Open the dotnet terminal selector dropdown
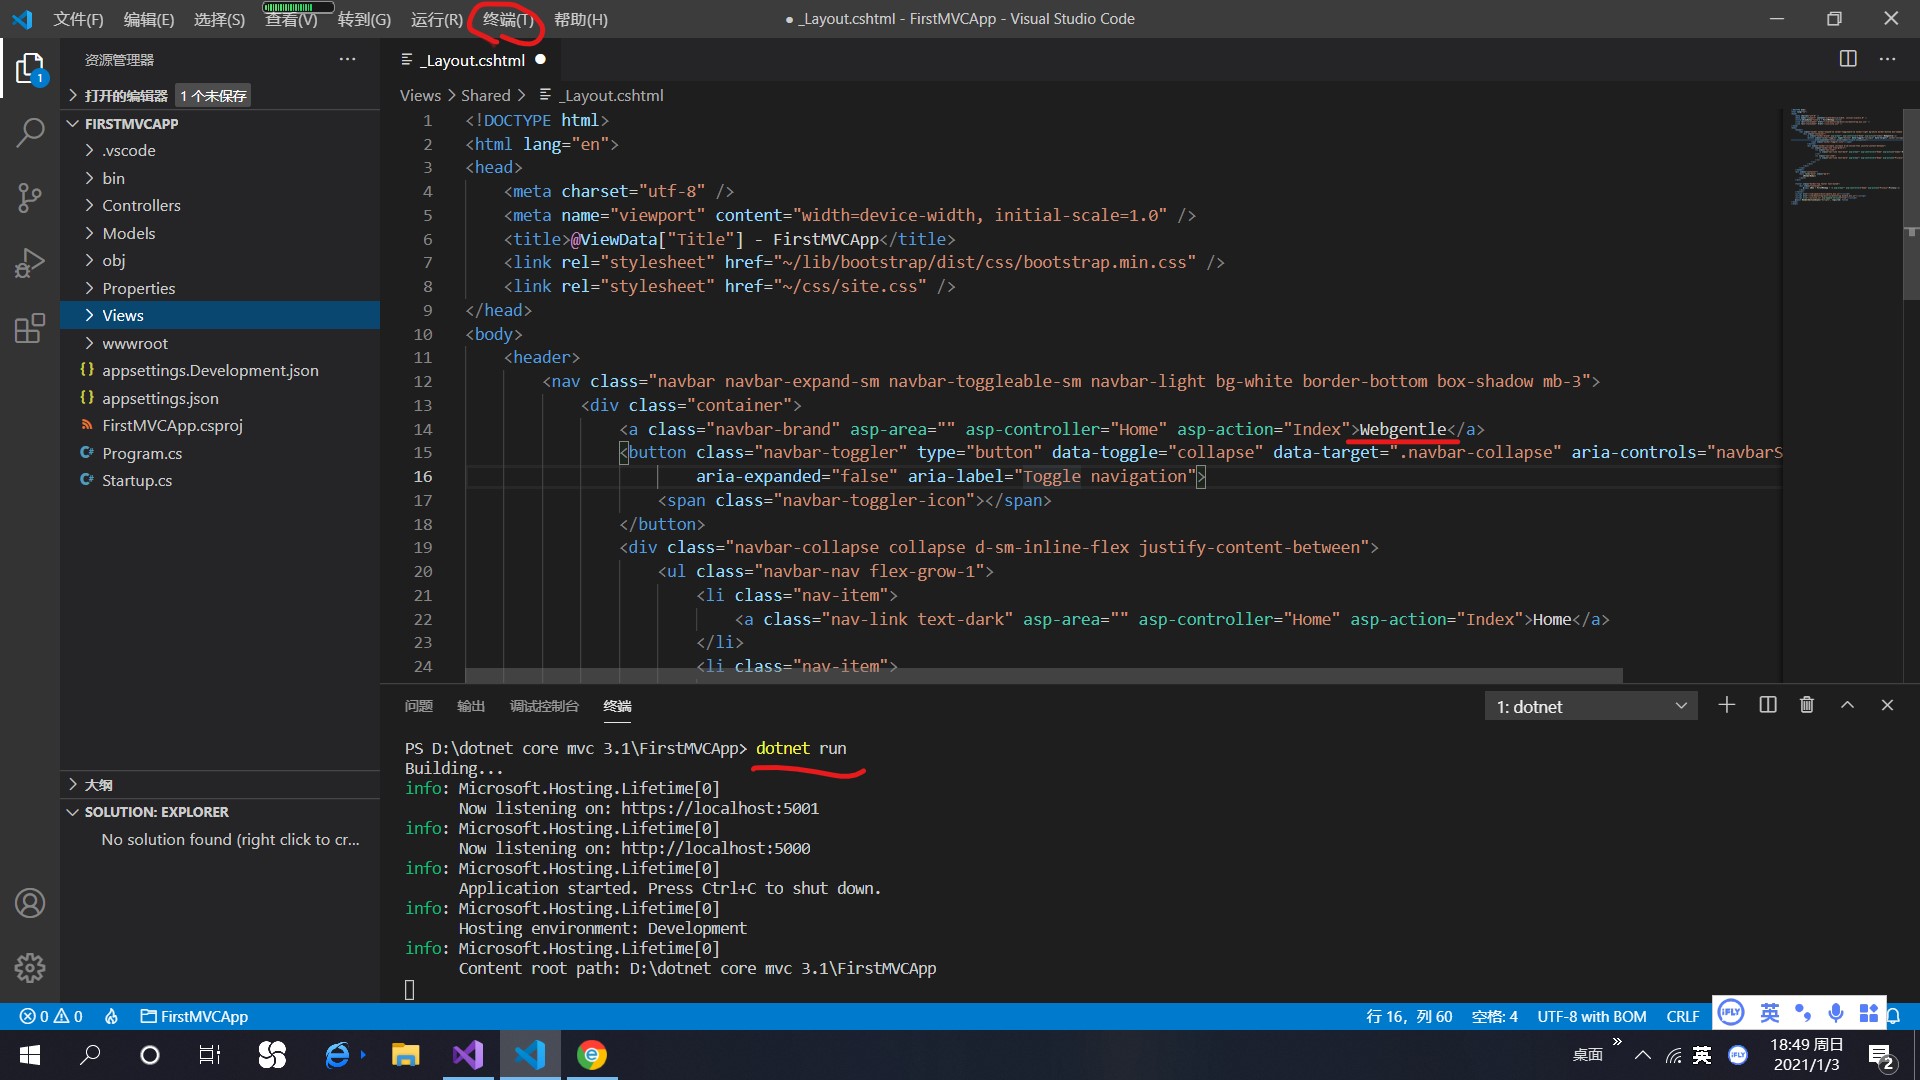The image size is (1920, 1080). (x=1590, y=706)
